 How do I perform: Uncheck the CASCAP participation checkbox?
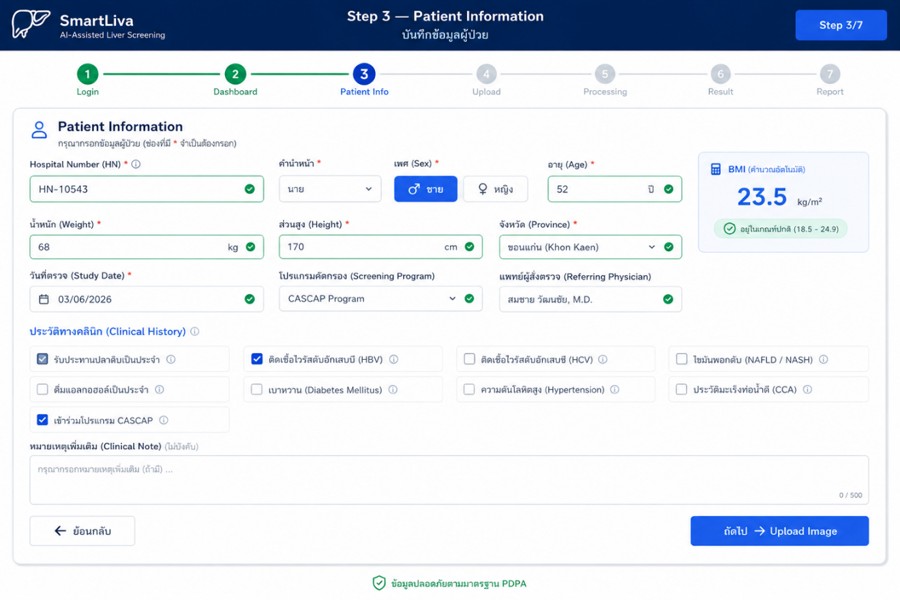(x=42, y=420)
